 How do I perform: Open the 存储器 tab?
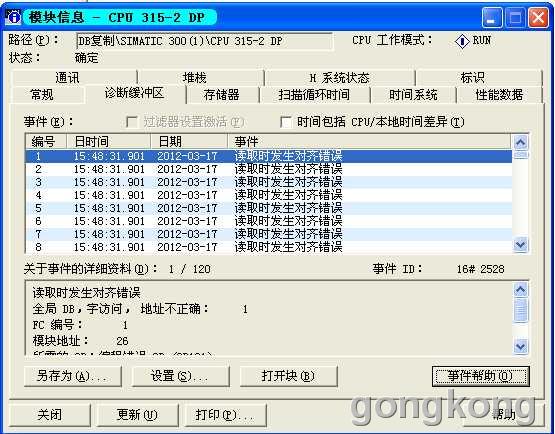point(222,95)
